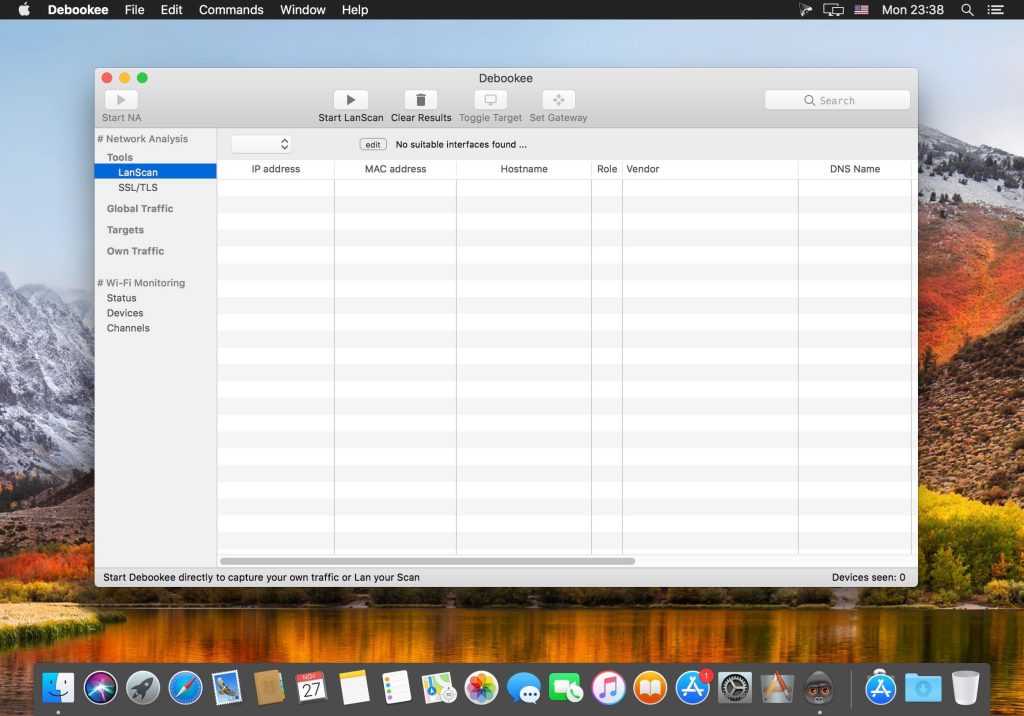Open the interface selection dropdown
Screen dimensions: 1024x716
[x=261, y=144]
